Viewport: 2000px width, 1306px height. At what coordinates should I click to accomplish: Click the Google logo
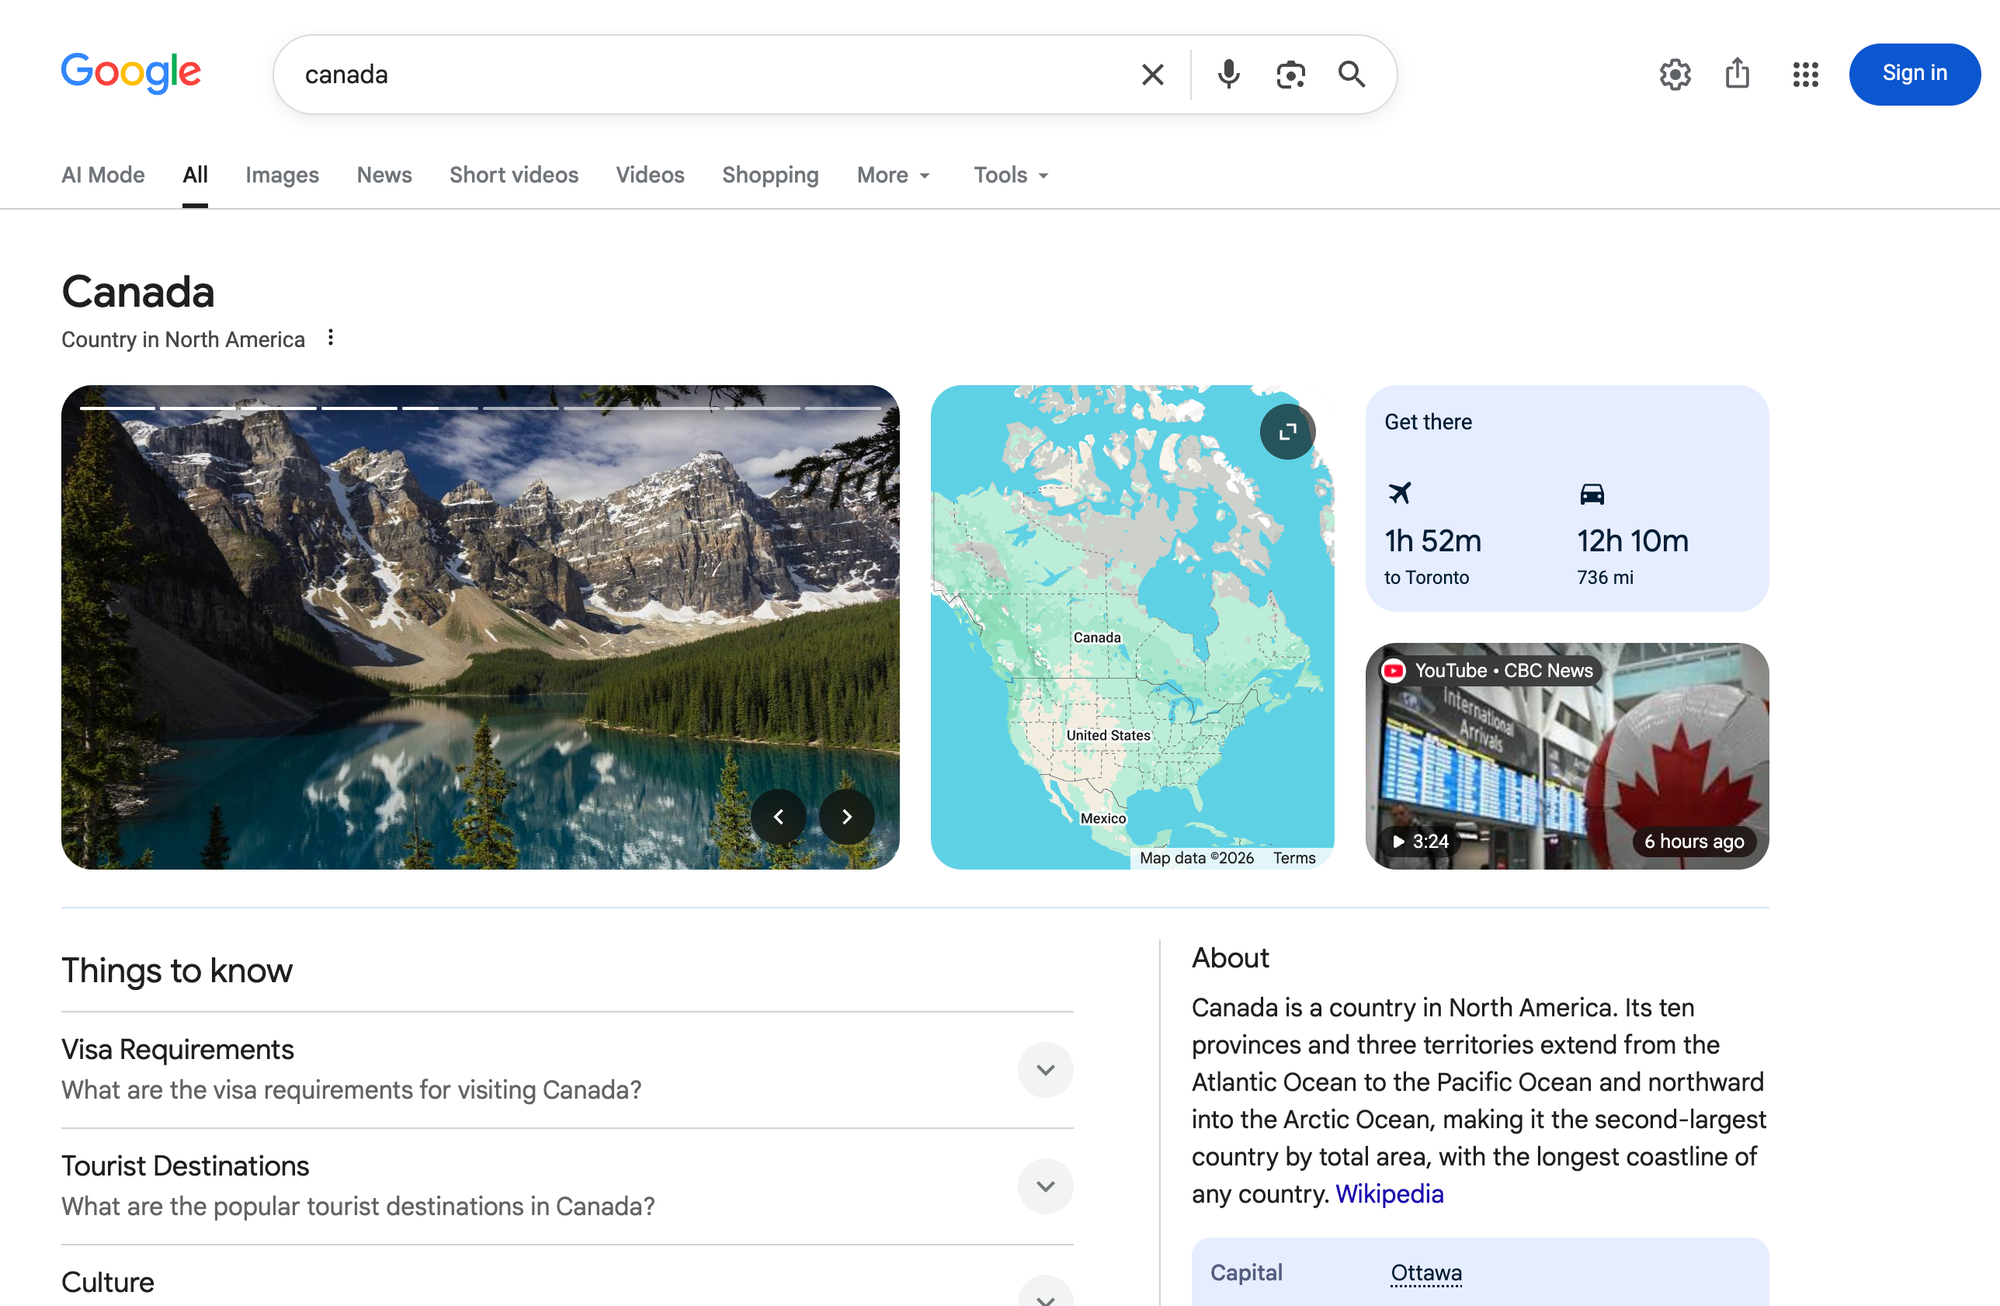(131, 73)
